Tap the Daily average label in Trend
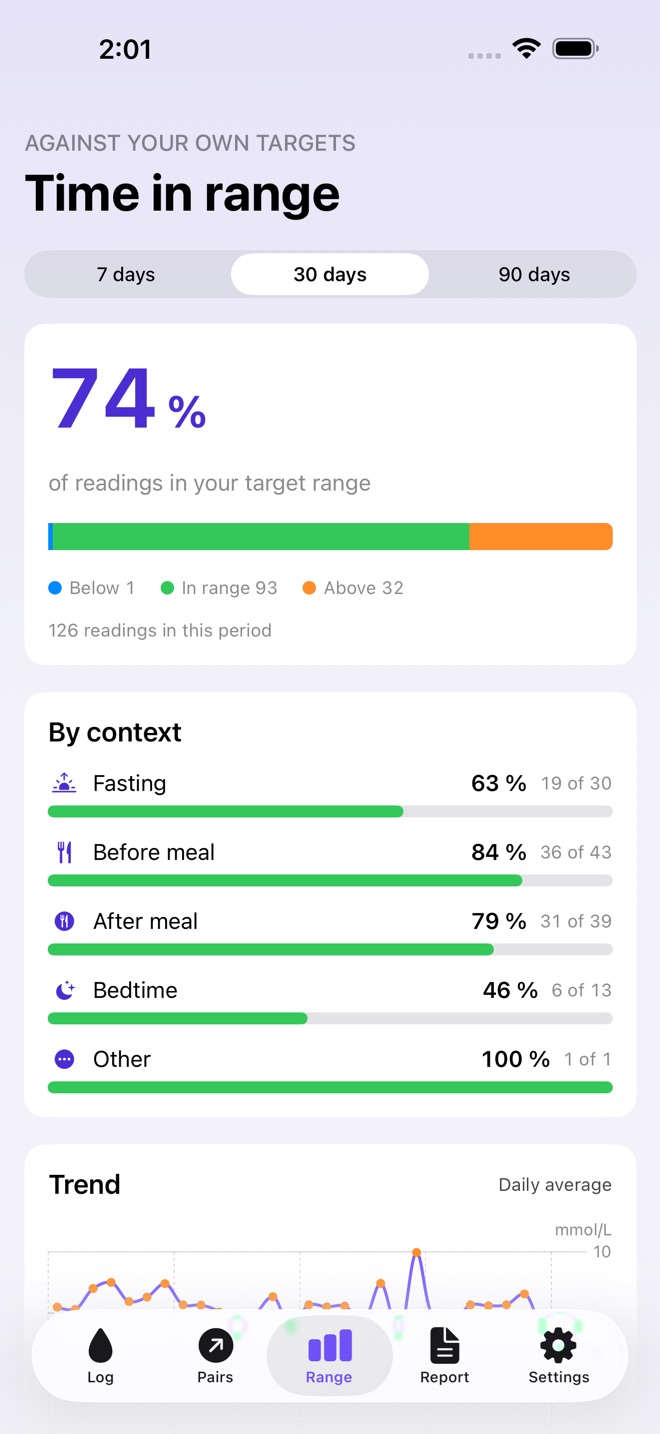Viewport: 660px width, 1434px height. pos(555,1185)
